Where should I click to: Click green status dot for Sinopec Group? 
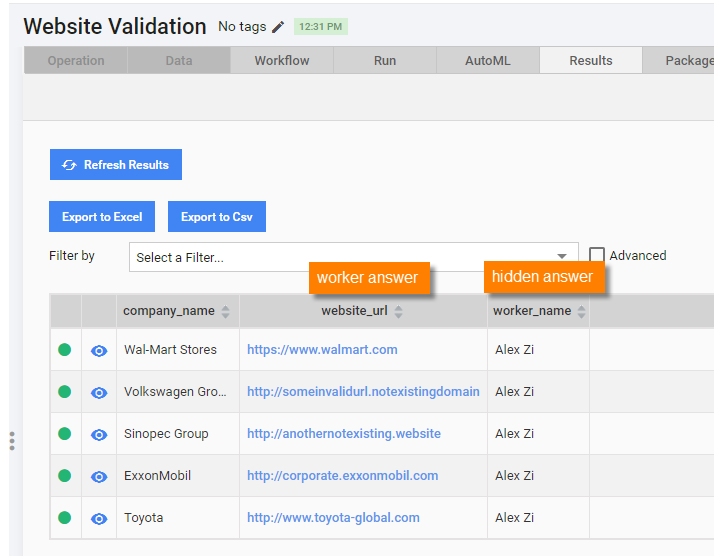(65, 434)
